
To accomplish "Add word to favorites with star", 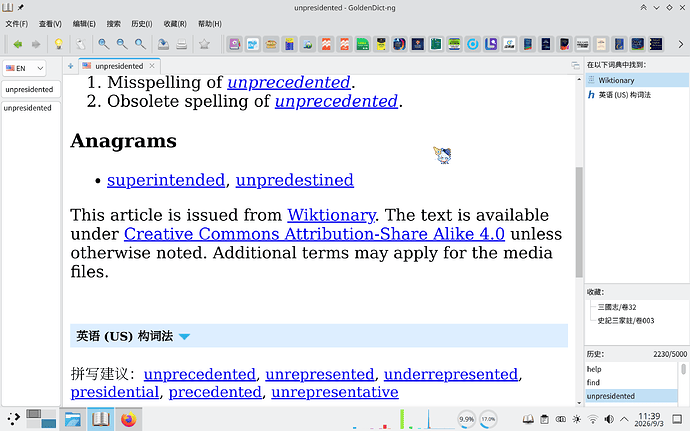I will coord(204,44).
